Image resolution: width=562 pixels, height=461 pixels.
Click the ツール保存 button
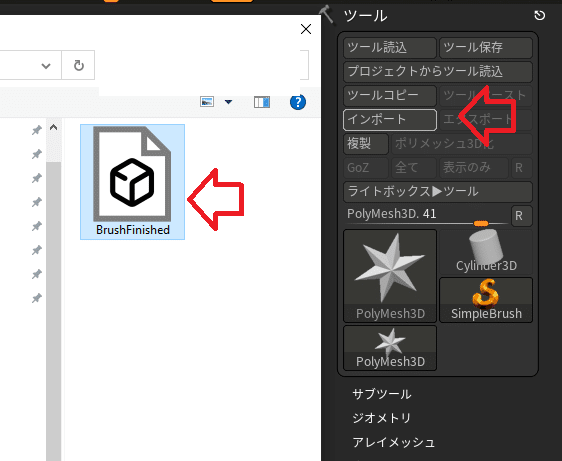pos(486,48)
